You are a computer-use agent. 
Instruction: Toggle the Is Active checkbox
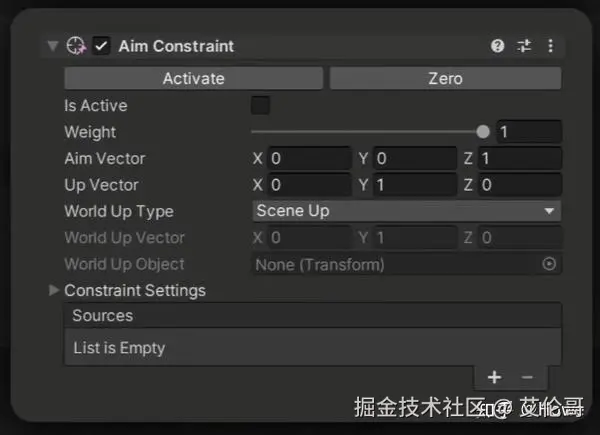(x=260, y=105)
